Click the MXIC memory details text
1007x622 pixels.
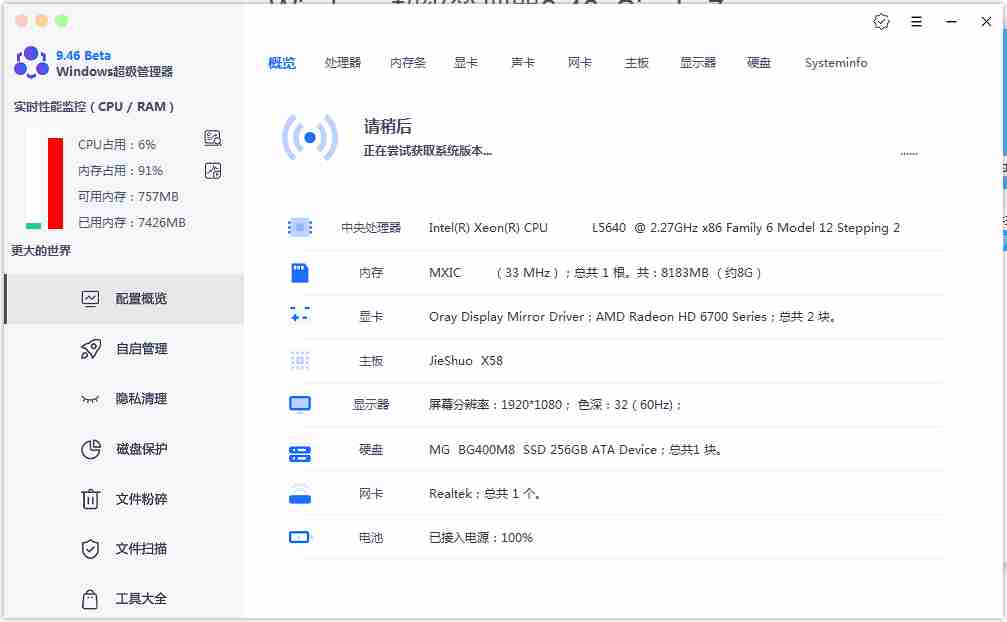(595, 273)
